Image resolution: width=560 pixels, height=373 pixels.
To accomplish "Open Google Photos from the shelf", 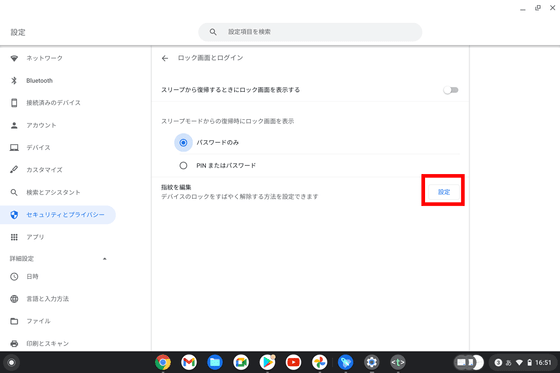I will pyautogui.click(x=319, y=363).
